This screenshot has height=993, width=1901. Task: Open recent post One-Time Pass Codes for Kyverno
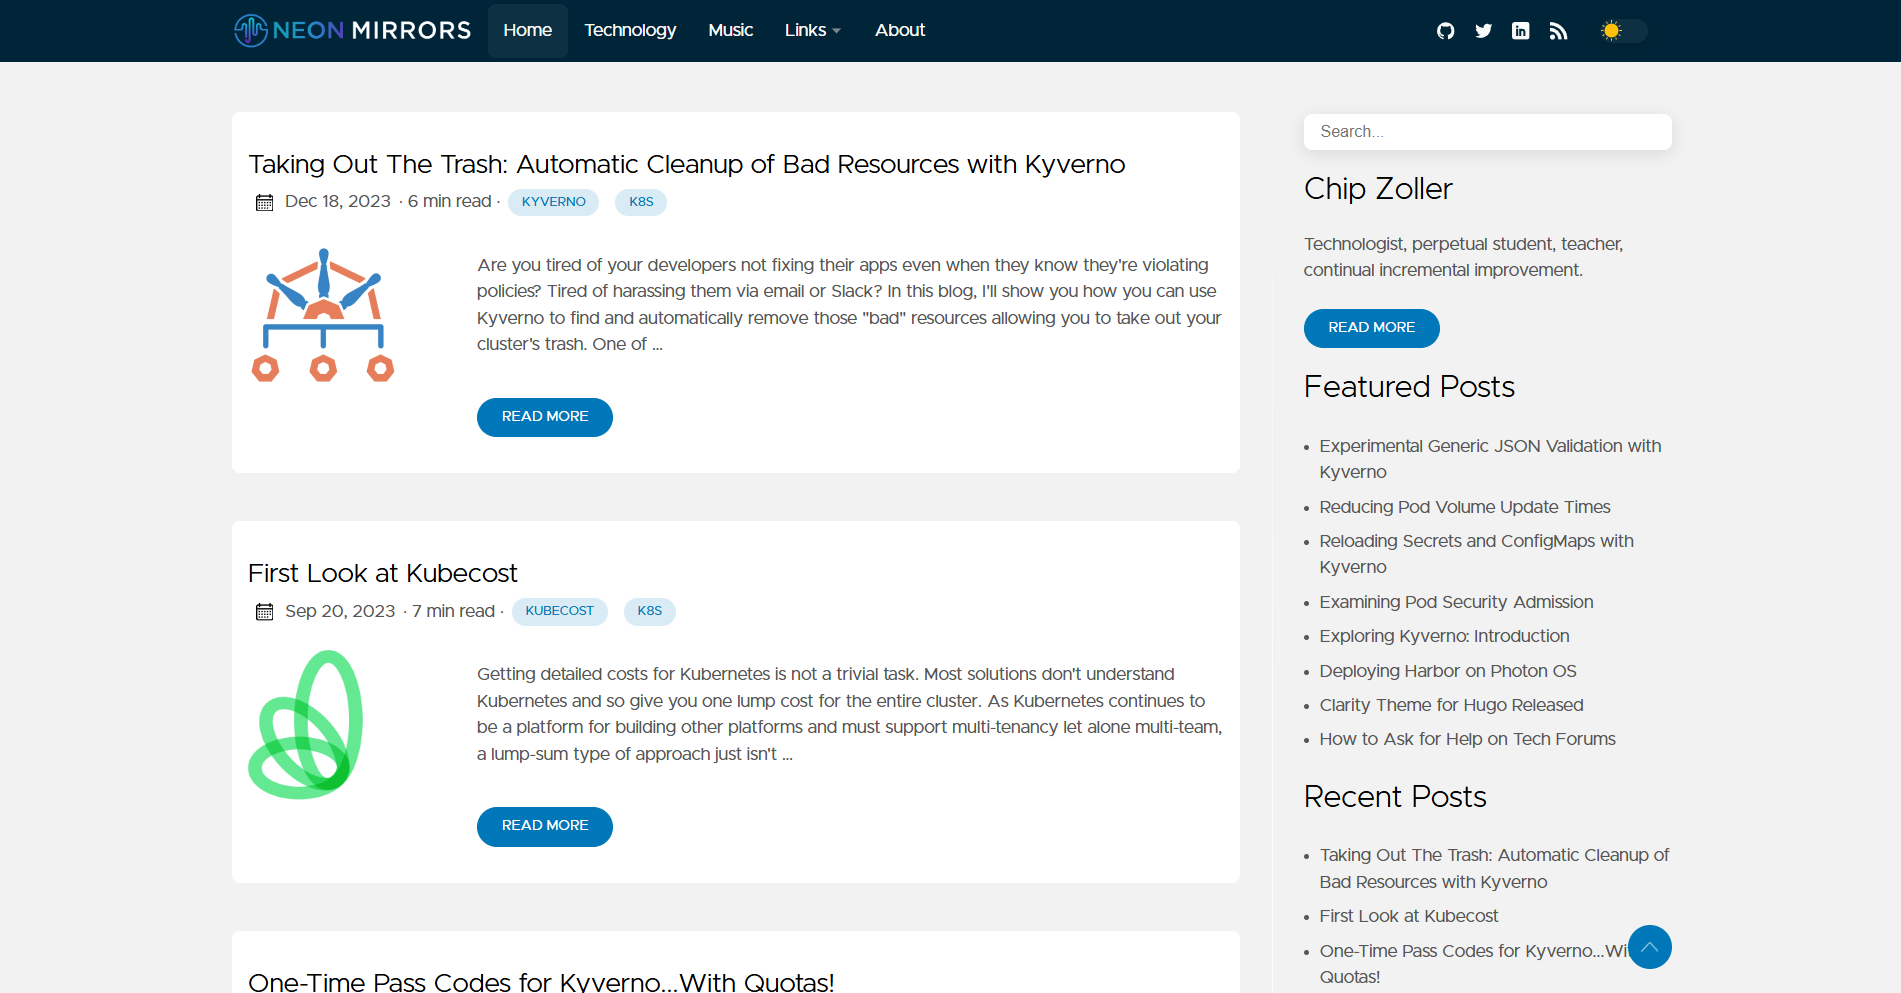point(1473,964)
